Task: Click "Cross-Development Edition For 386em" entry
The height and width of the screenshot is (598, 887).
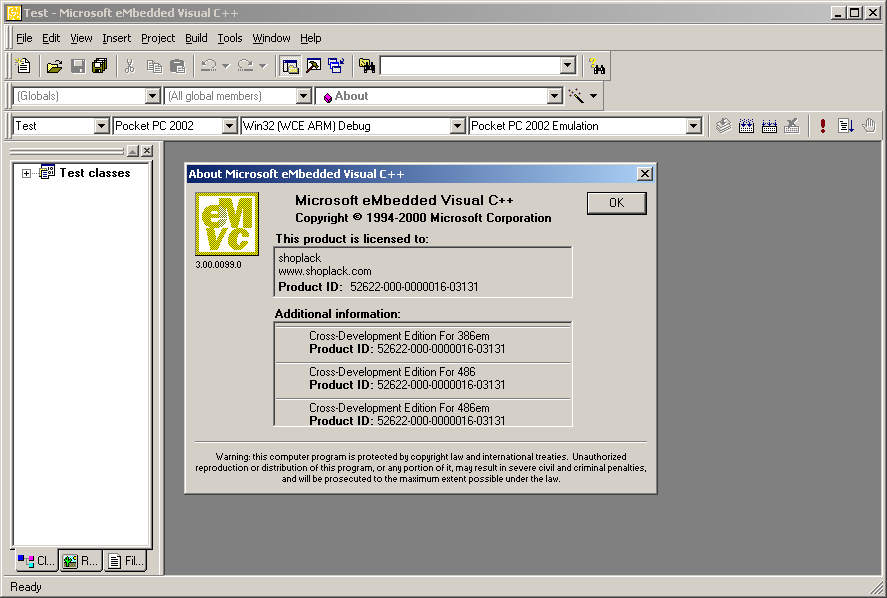Action: [x=399, y=336]
